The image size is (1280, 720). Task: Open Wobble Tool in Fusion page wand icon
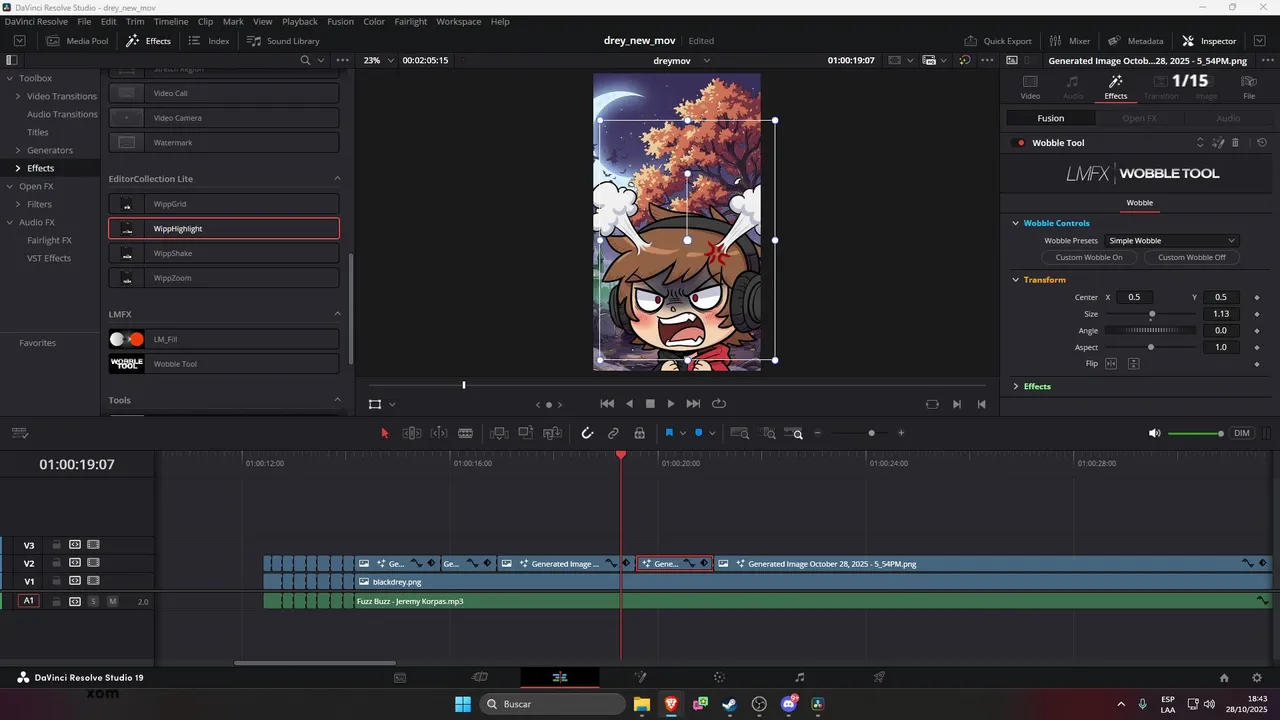pyautogui.click(x=1218, y=143)
